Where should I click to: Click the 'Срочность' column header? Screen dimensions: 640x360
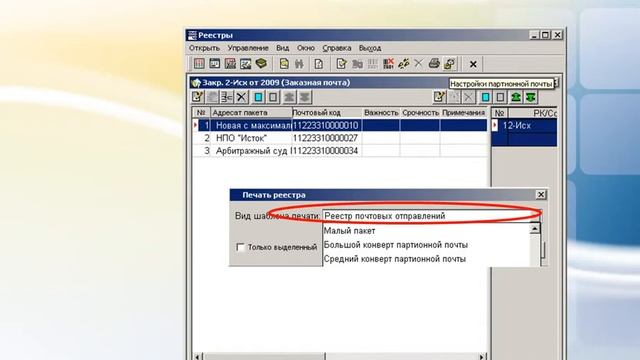click(420, 113)
